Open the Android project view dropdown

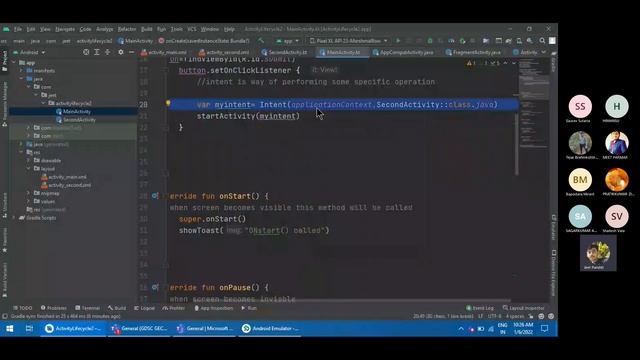29,52
